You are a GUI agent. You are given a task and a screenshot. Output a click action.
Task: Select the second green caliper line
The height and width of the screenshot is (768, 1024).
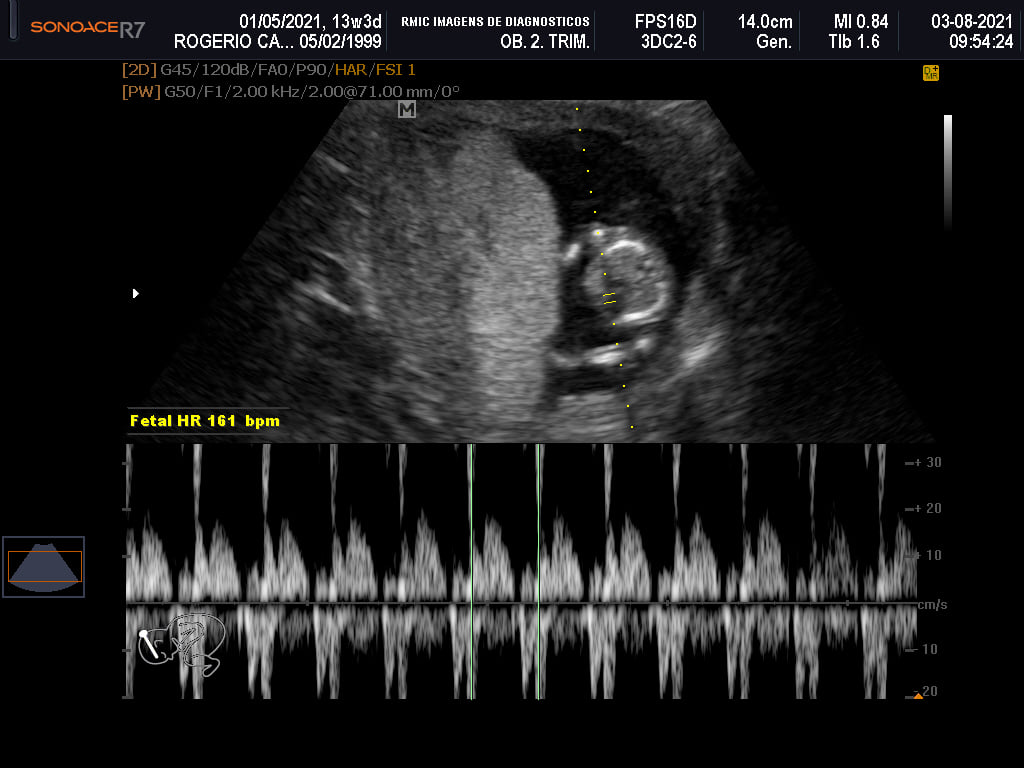[x=538, y=571]
